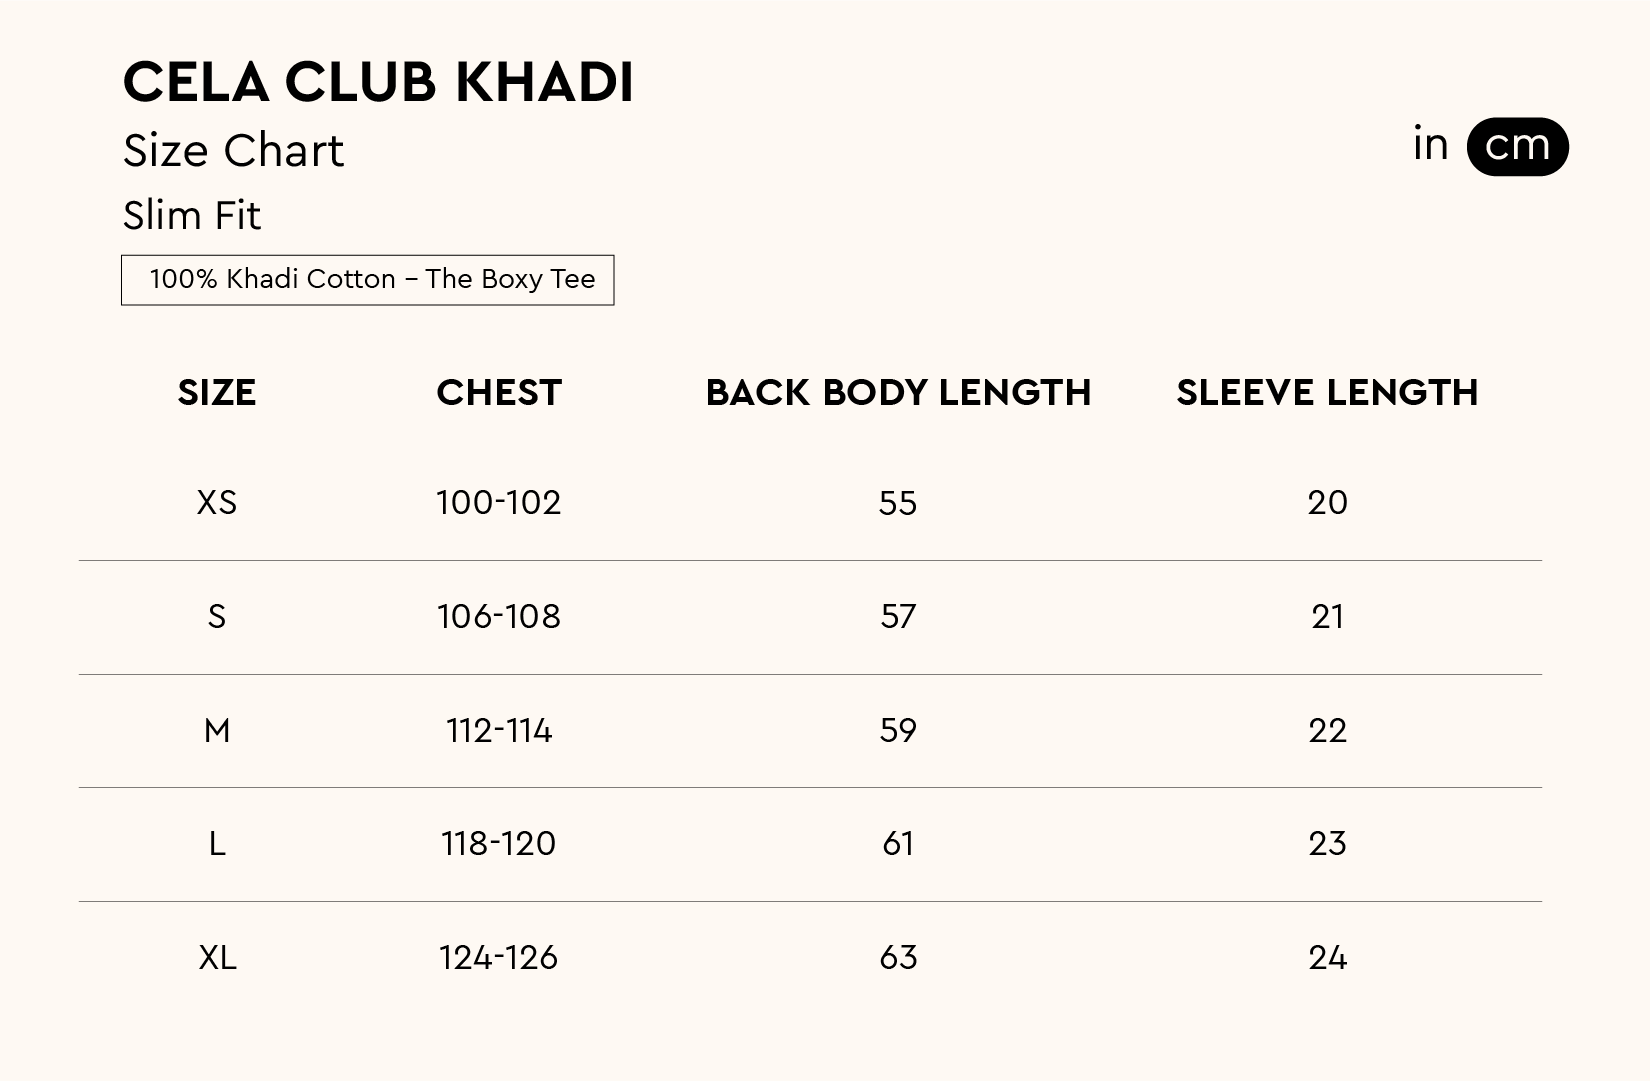Screen dimensions: 1650x1081
Task: Click back body length value 57
Action: (898, 617)
